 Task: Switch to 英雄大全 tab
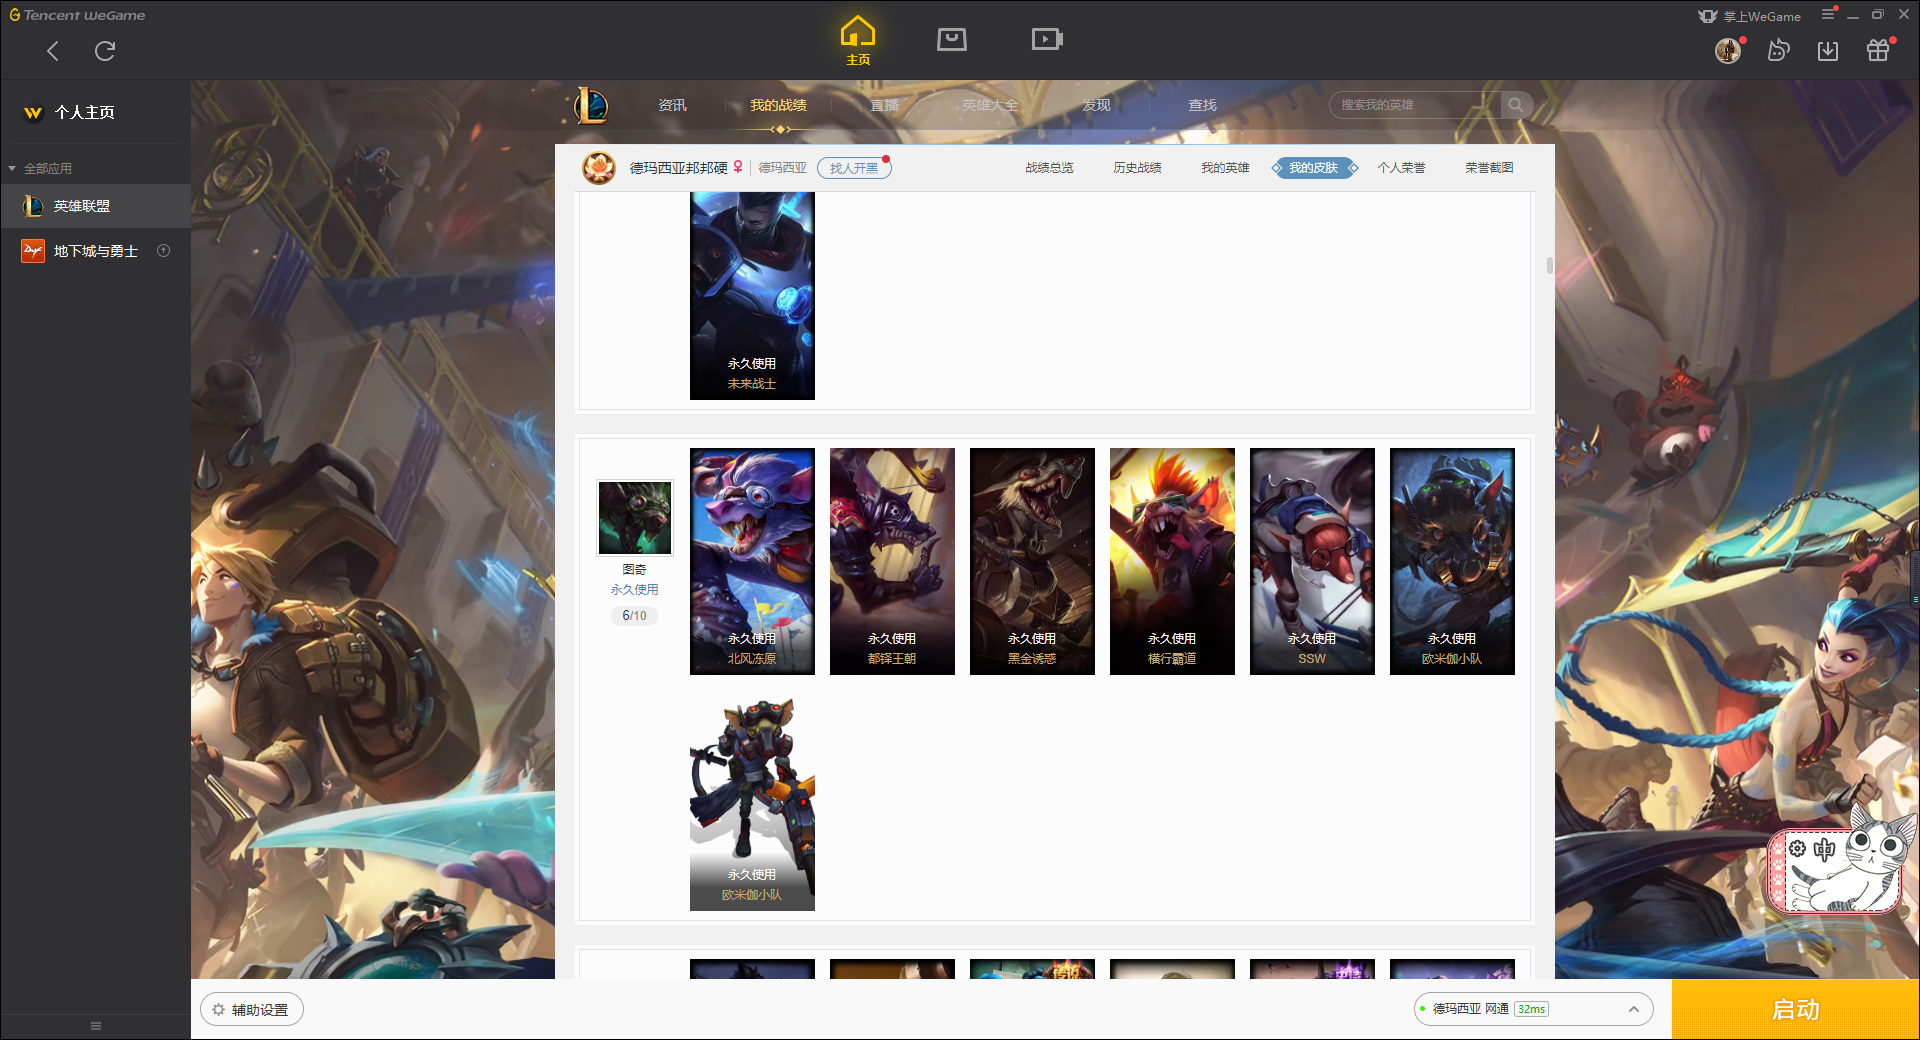990,105
